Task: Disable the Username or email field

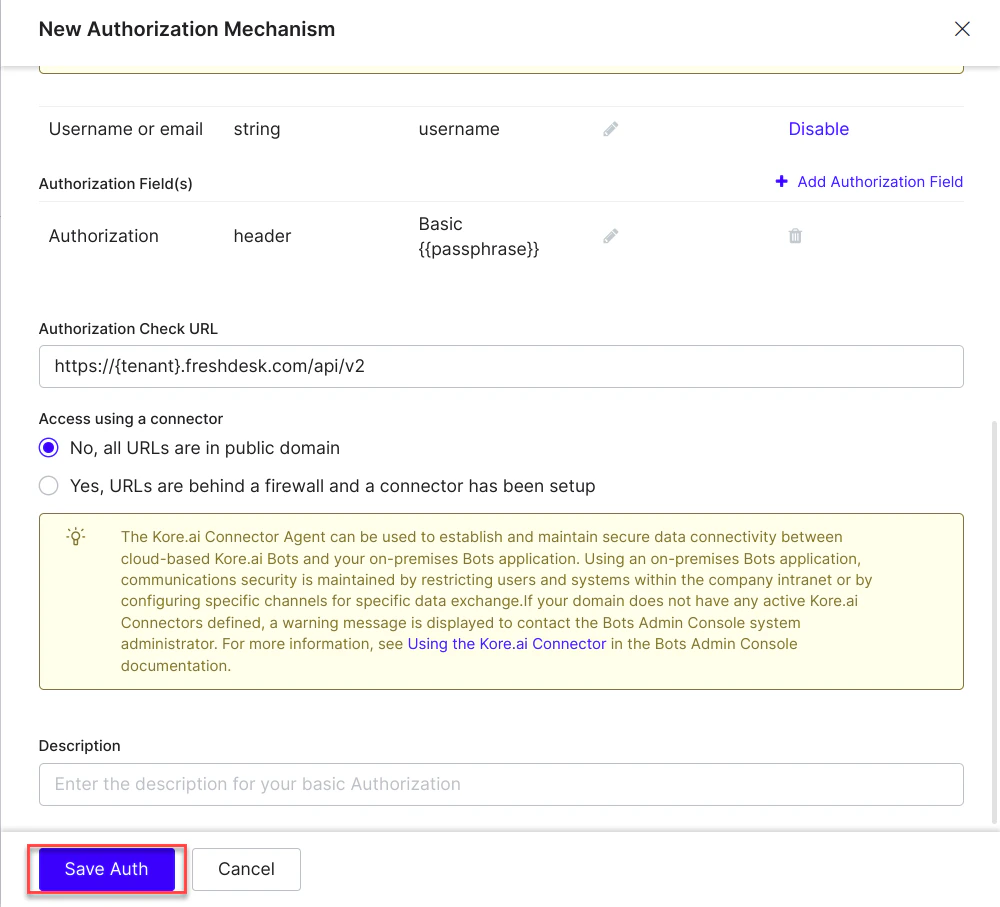Action: click(818, 128)
